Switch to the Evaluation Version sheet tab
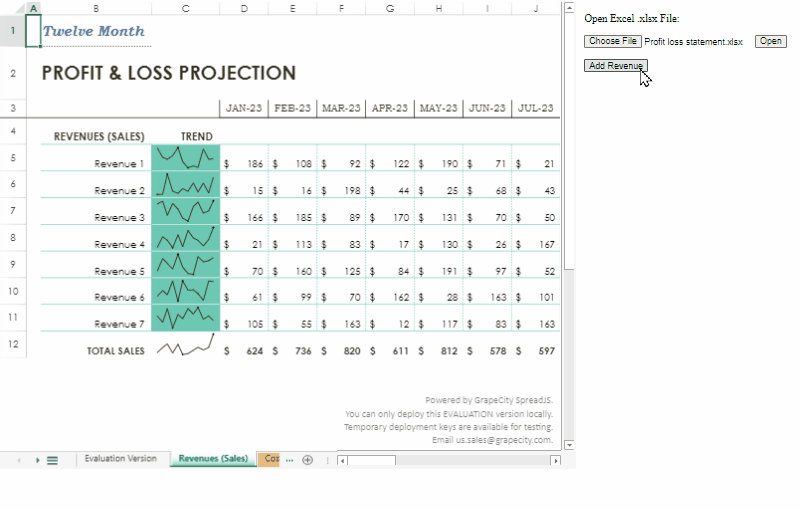 pos(120,459)
